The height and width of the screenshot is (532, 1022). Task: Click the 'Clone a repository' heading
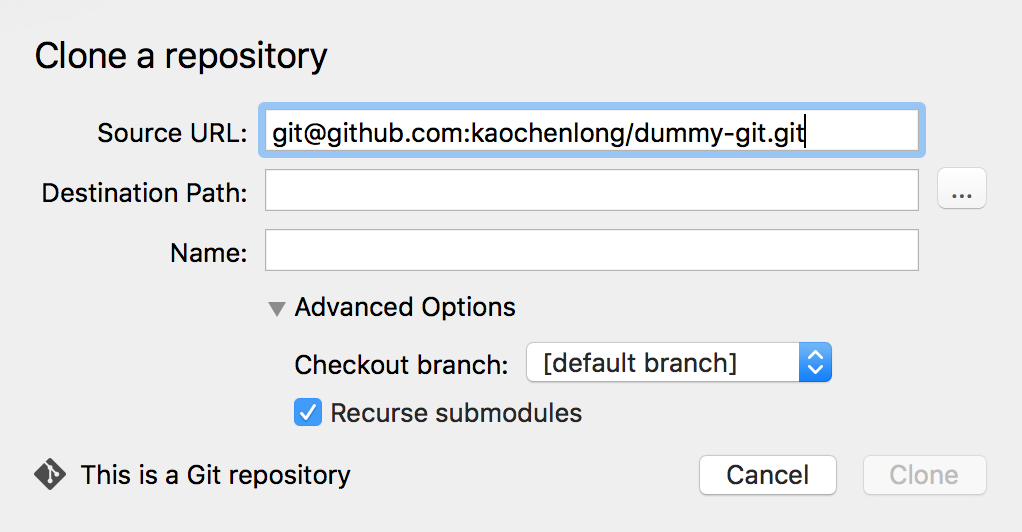[x=181, y=56]
